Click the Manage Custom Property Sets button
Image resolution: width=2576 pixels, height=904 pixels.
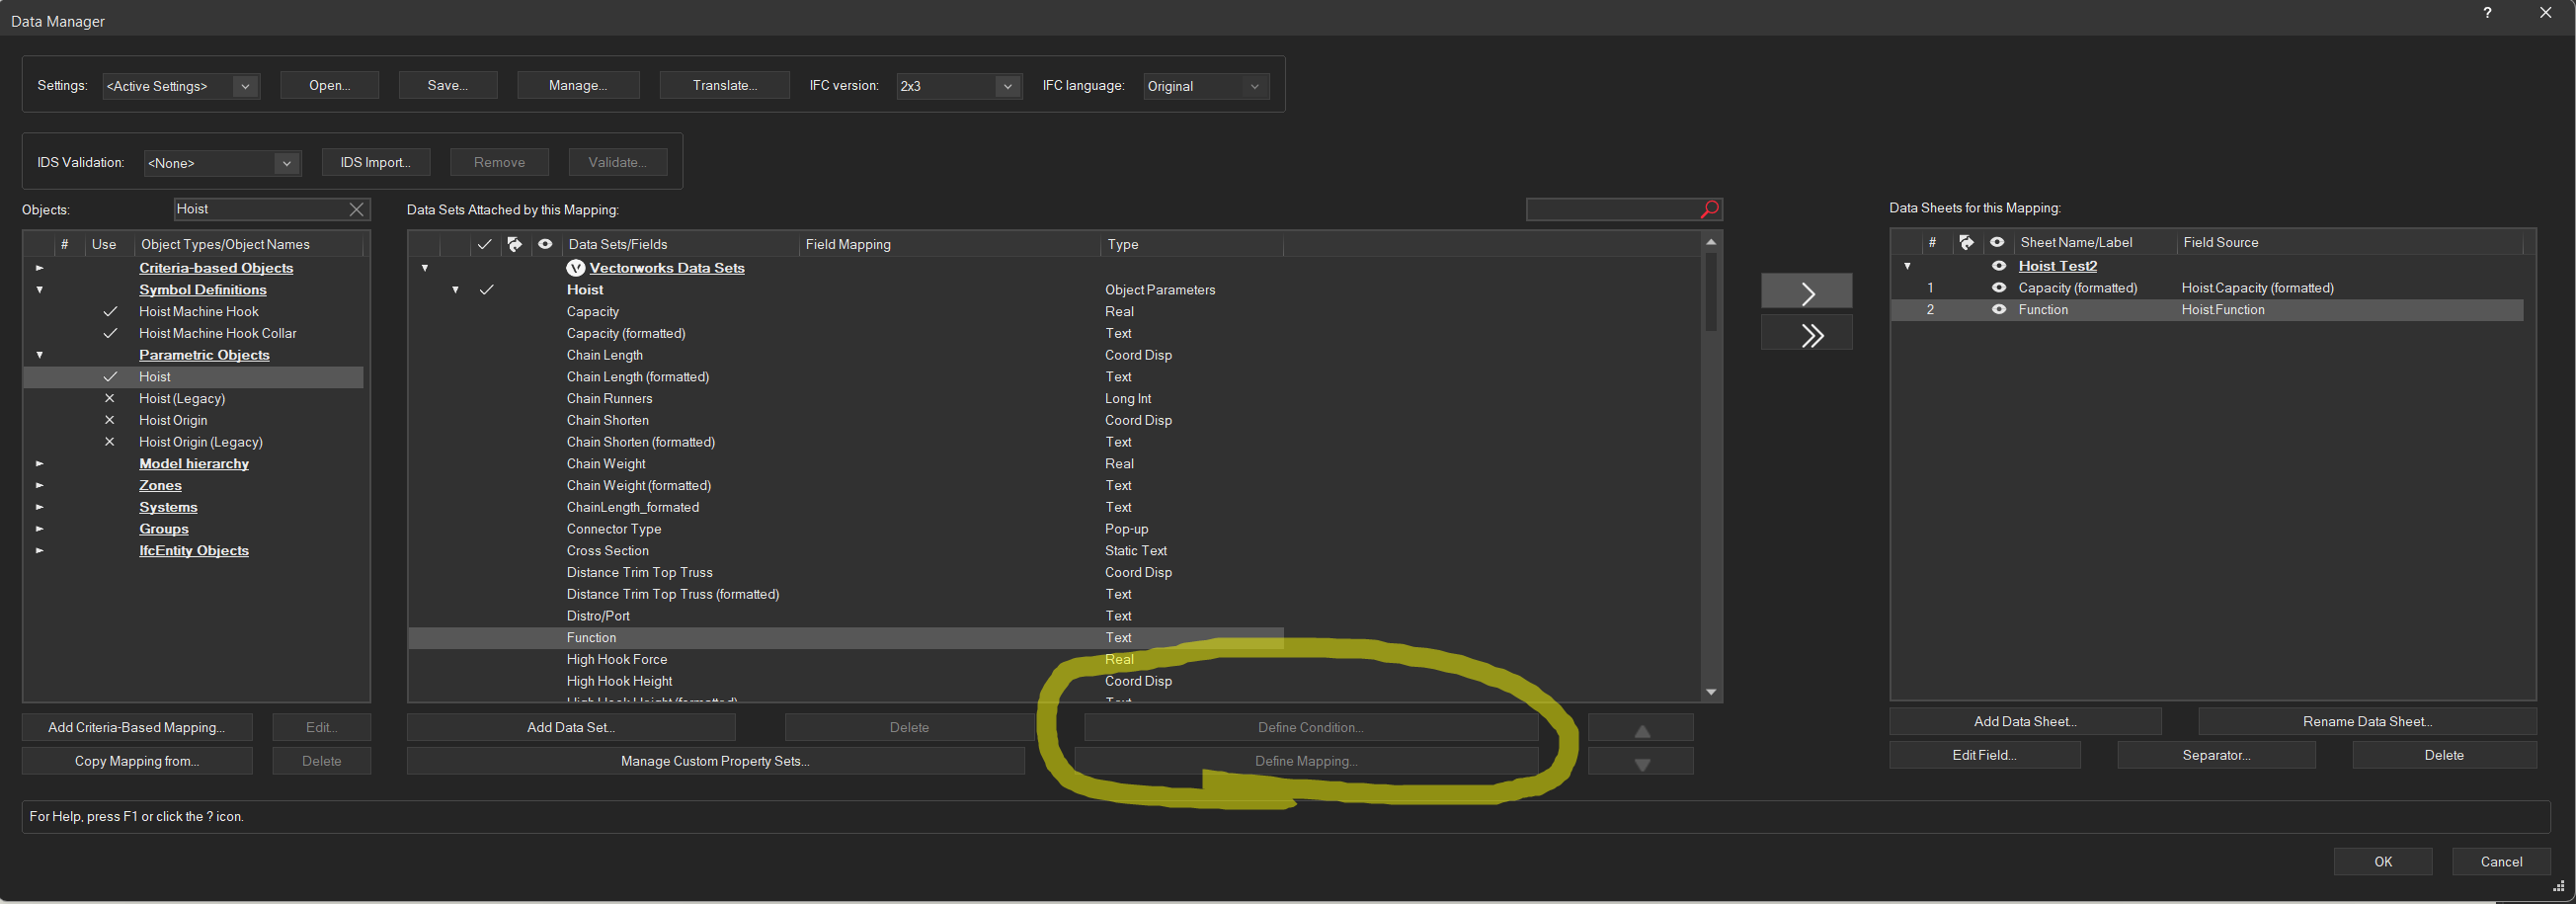click(x=715, y=761)
